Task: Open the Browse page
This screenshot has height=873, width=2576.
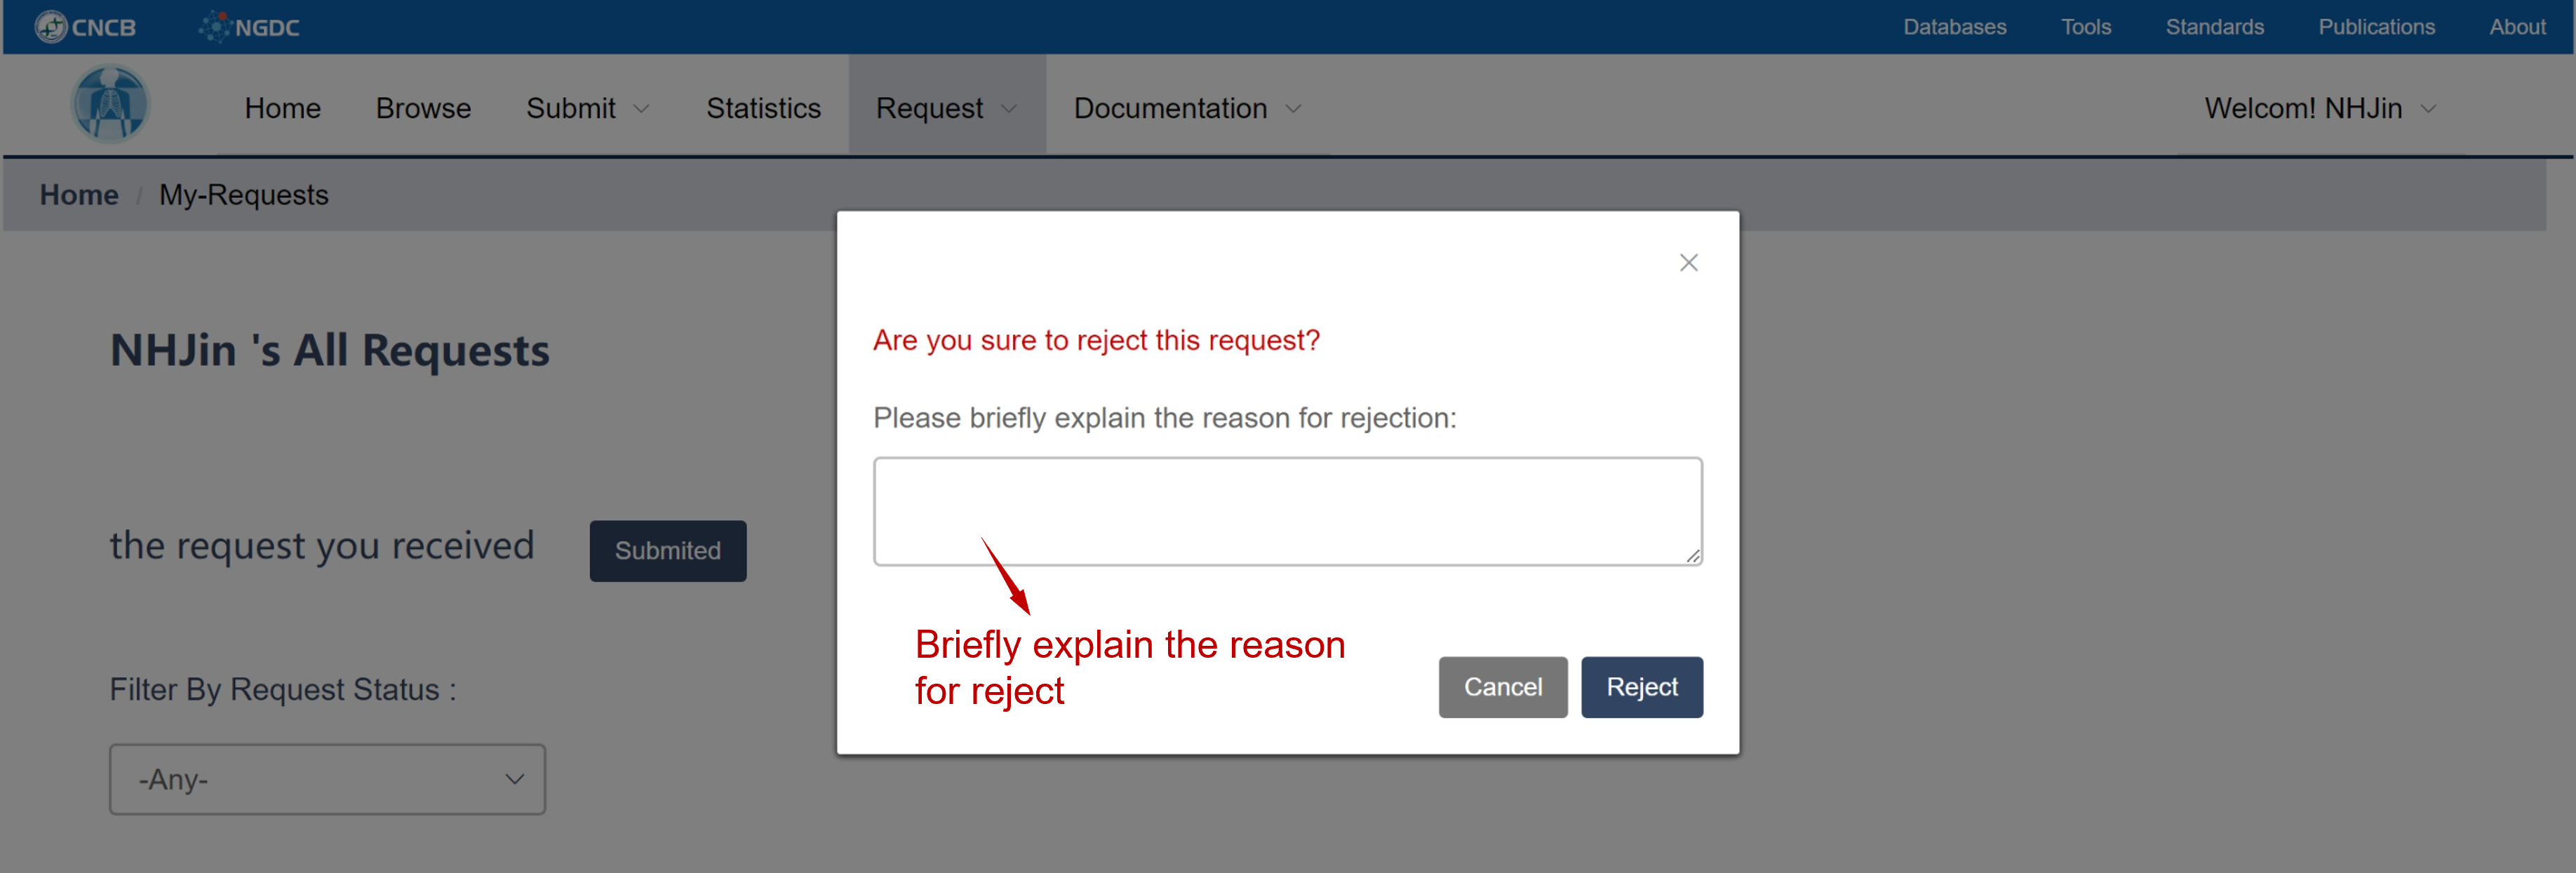Action: point(423,108)
